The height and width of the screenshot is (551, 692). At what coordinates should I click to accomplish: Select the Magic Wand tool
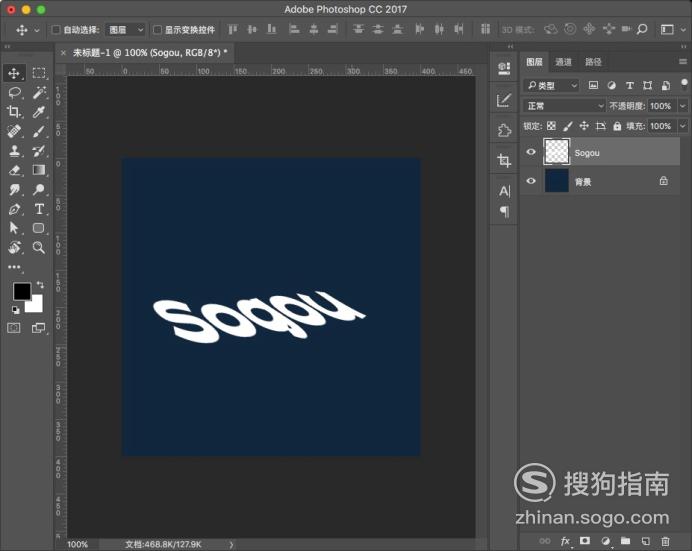(39, 93)
